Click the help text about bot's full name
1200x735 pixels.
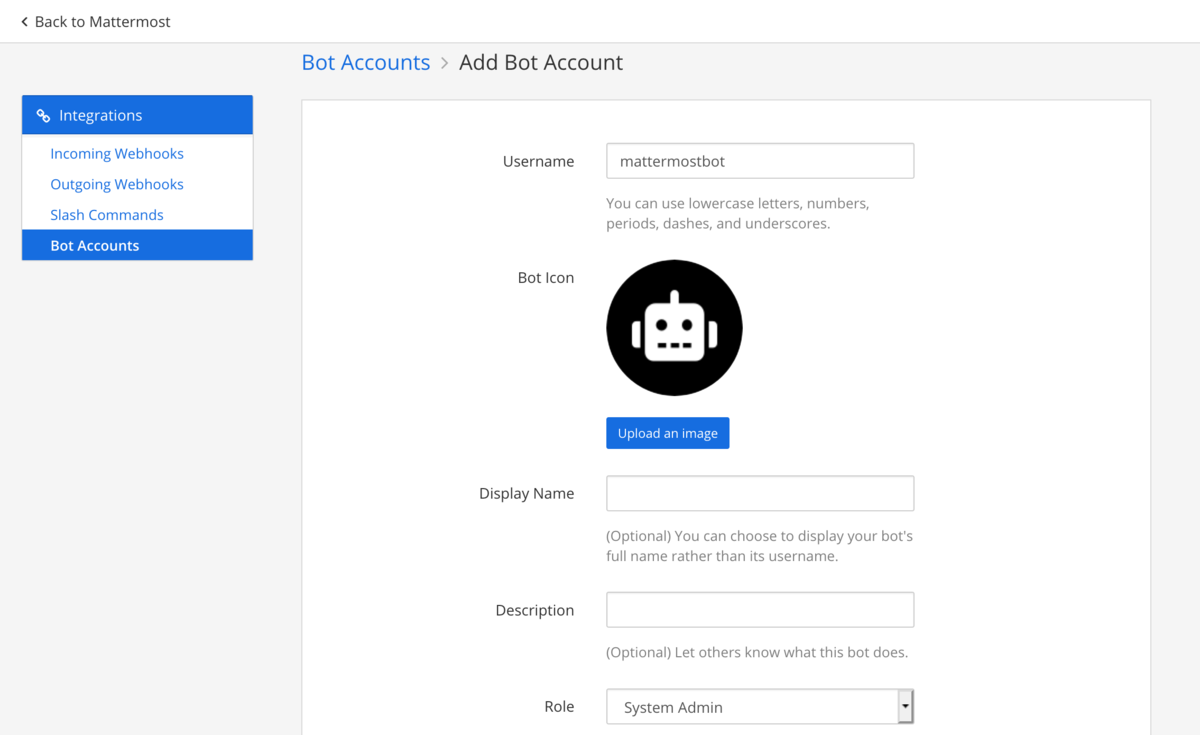pyautogui.click(x=760, y=546)
